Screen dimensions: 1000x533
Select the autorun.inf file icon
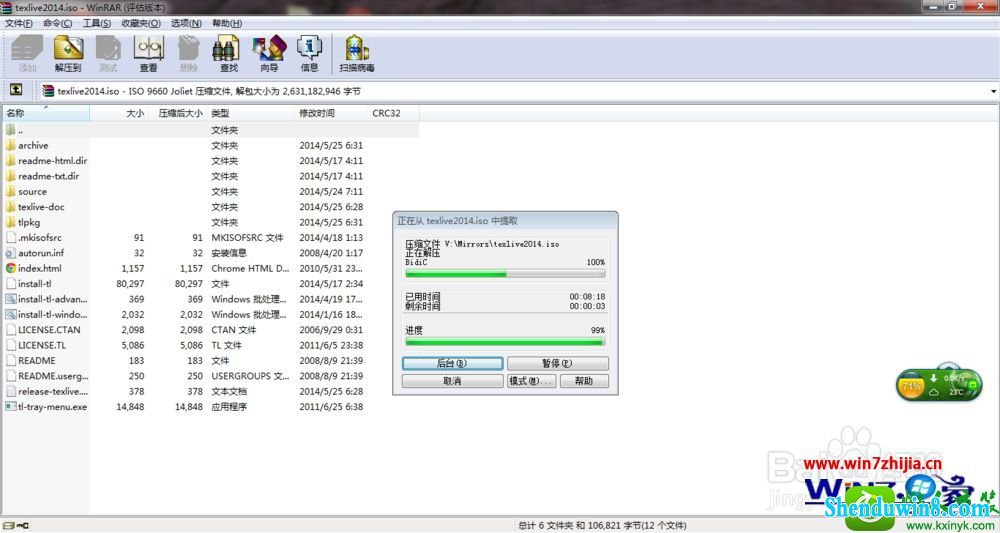(11, 253)
